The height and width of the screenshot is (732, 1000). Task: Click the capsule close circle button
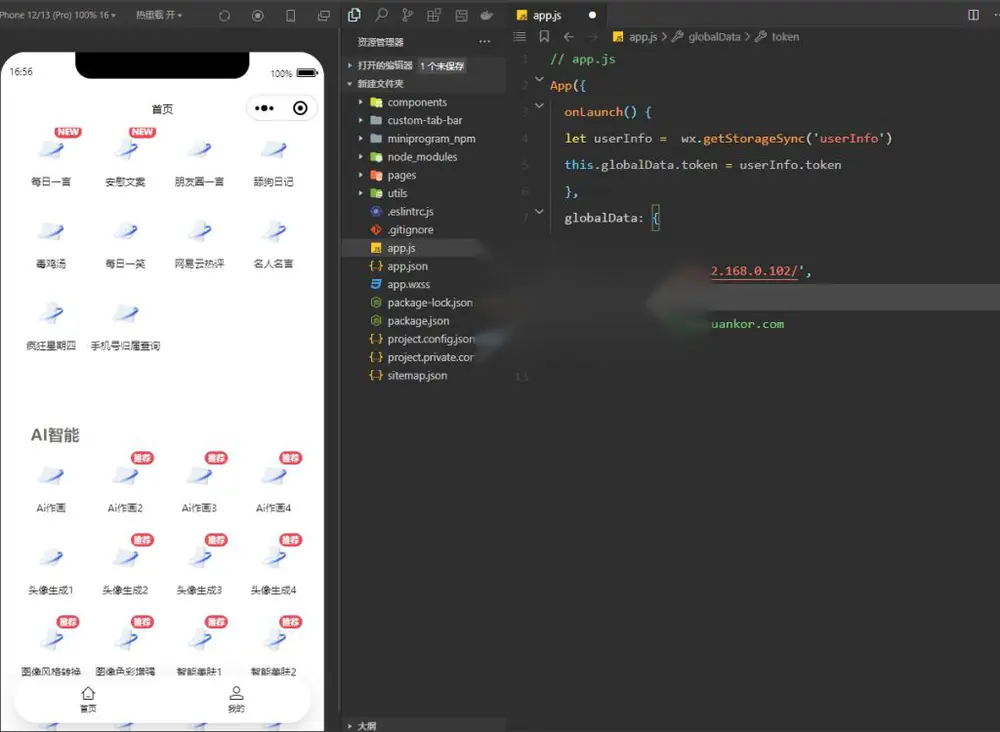(300, 108)
